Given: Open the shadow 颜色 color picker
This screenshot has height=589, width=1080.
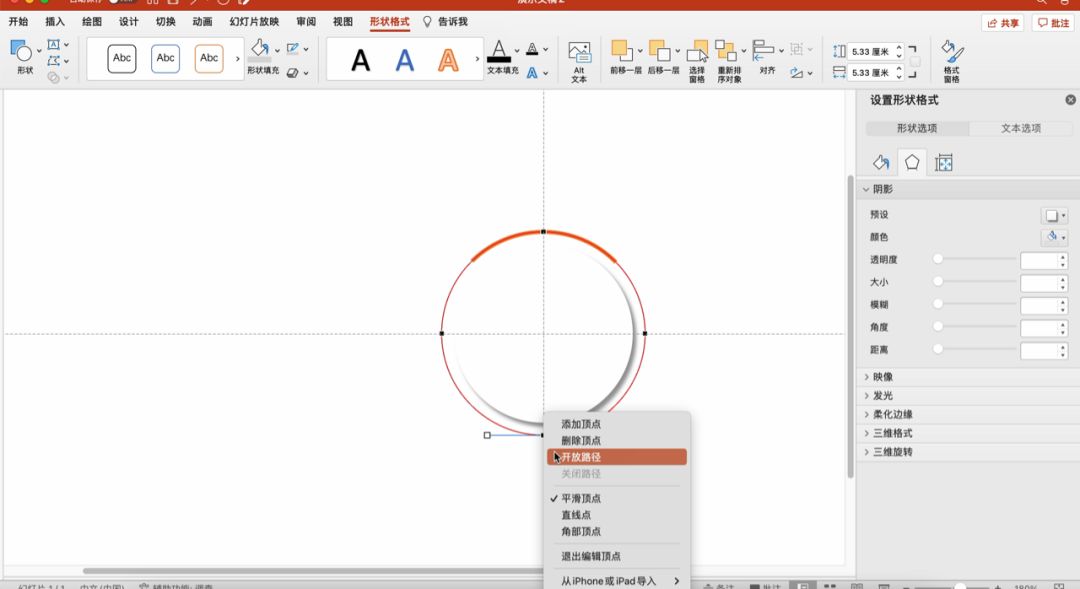Looking at the screenshot, I should coord(1055,238).
